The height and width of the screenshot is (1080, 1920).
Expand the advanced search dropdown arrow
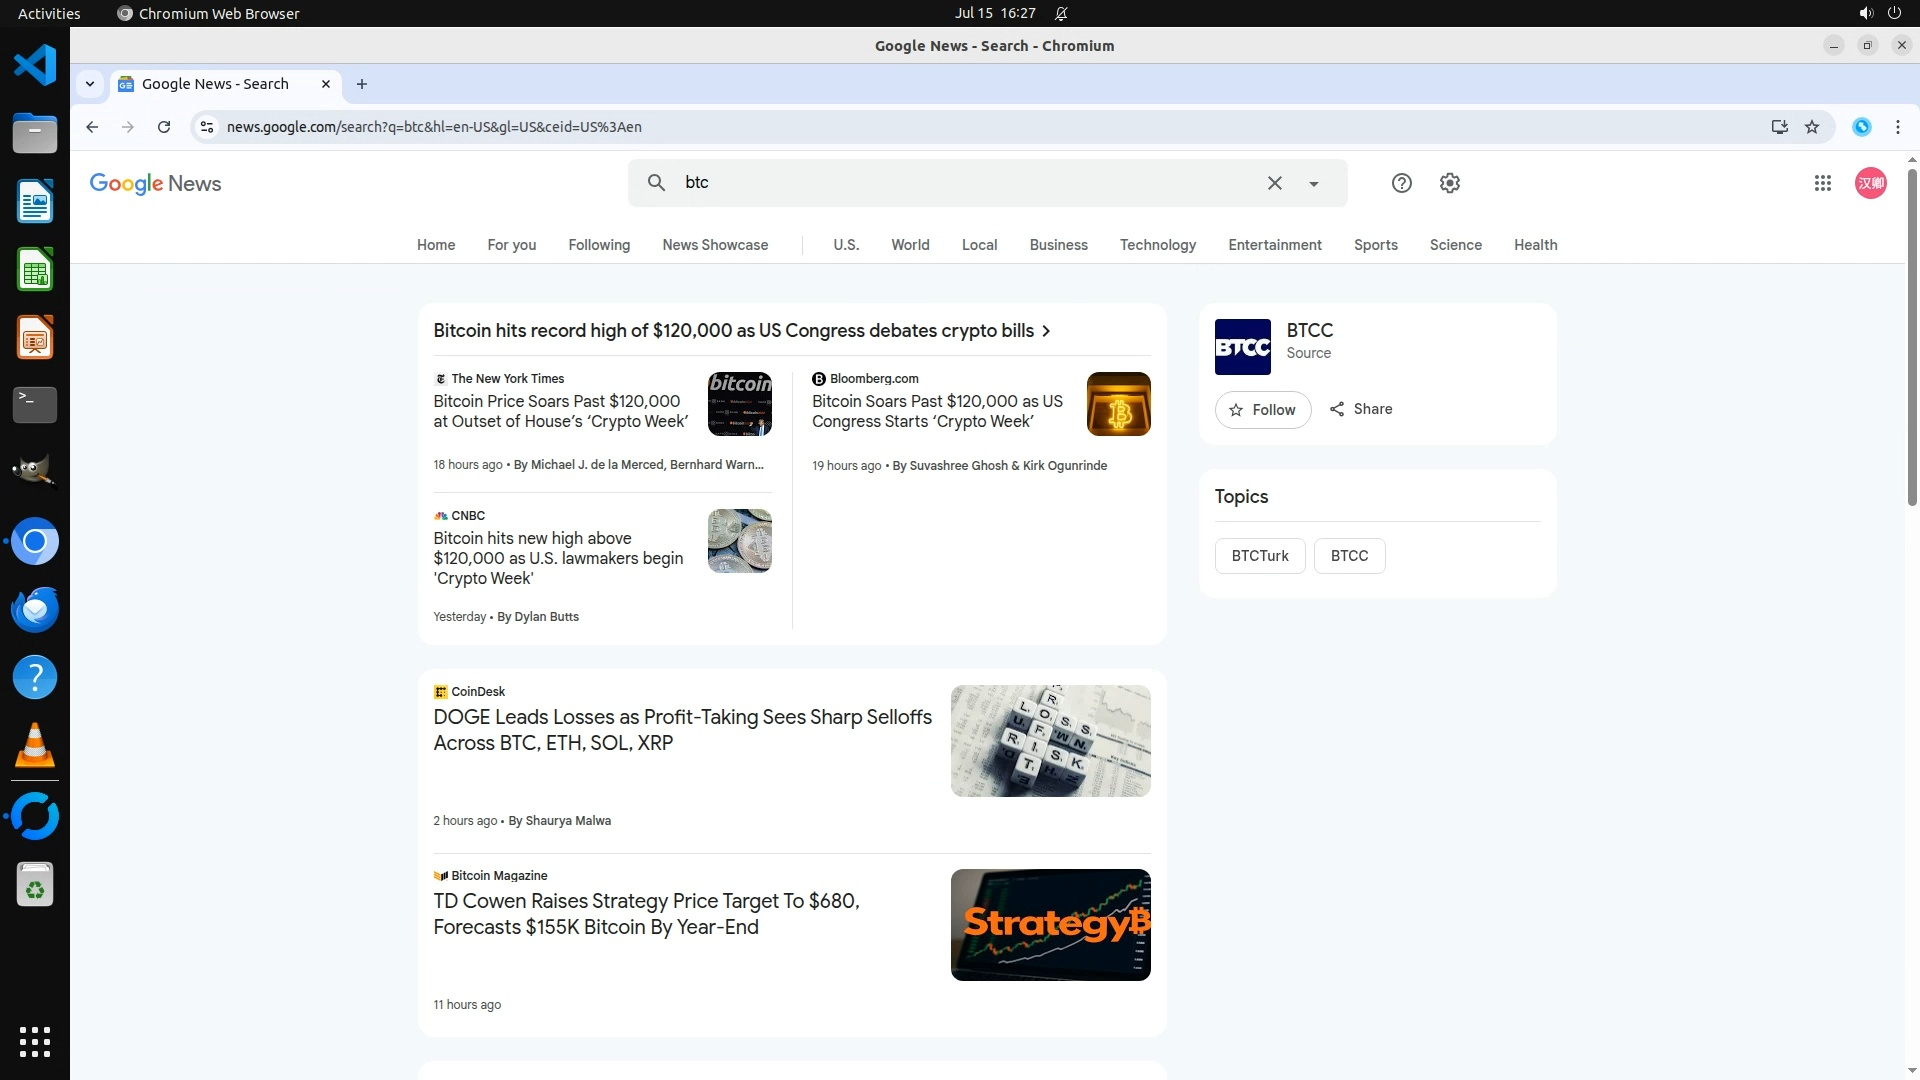coord(1313,184)
